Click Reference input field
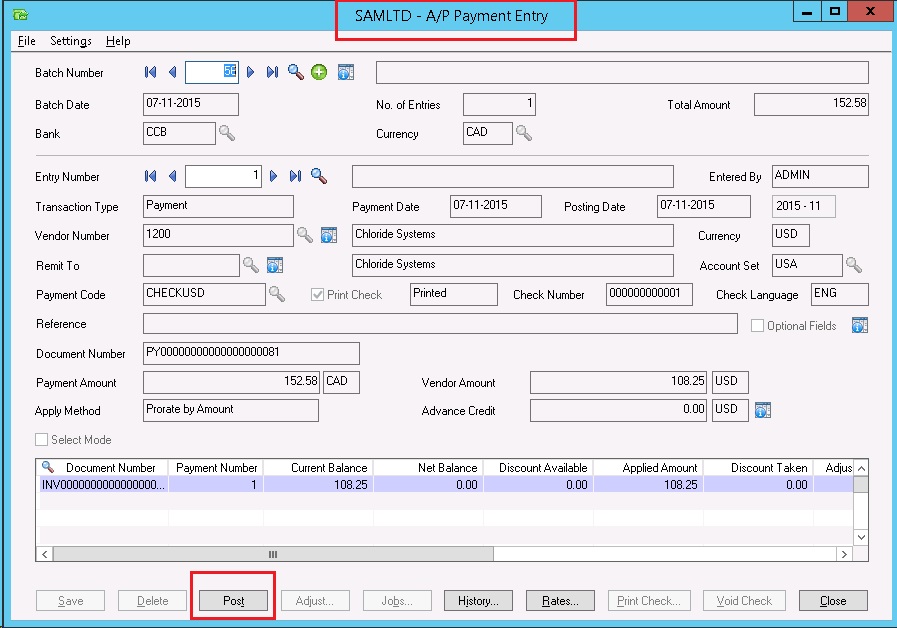This screenshot has width=897, height=628. coord(440,323)
